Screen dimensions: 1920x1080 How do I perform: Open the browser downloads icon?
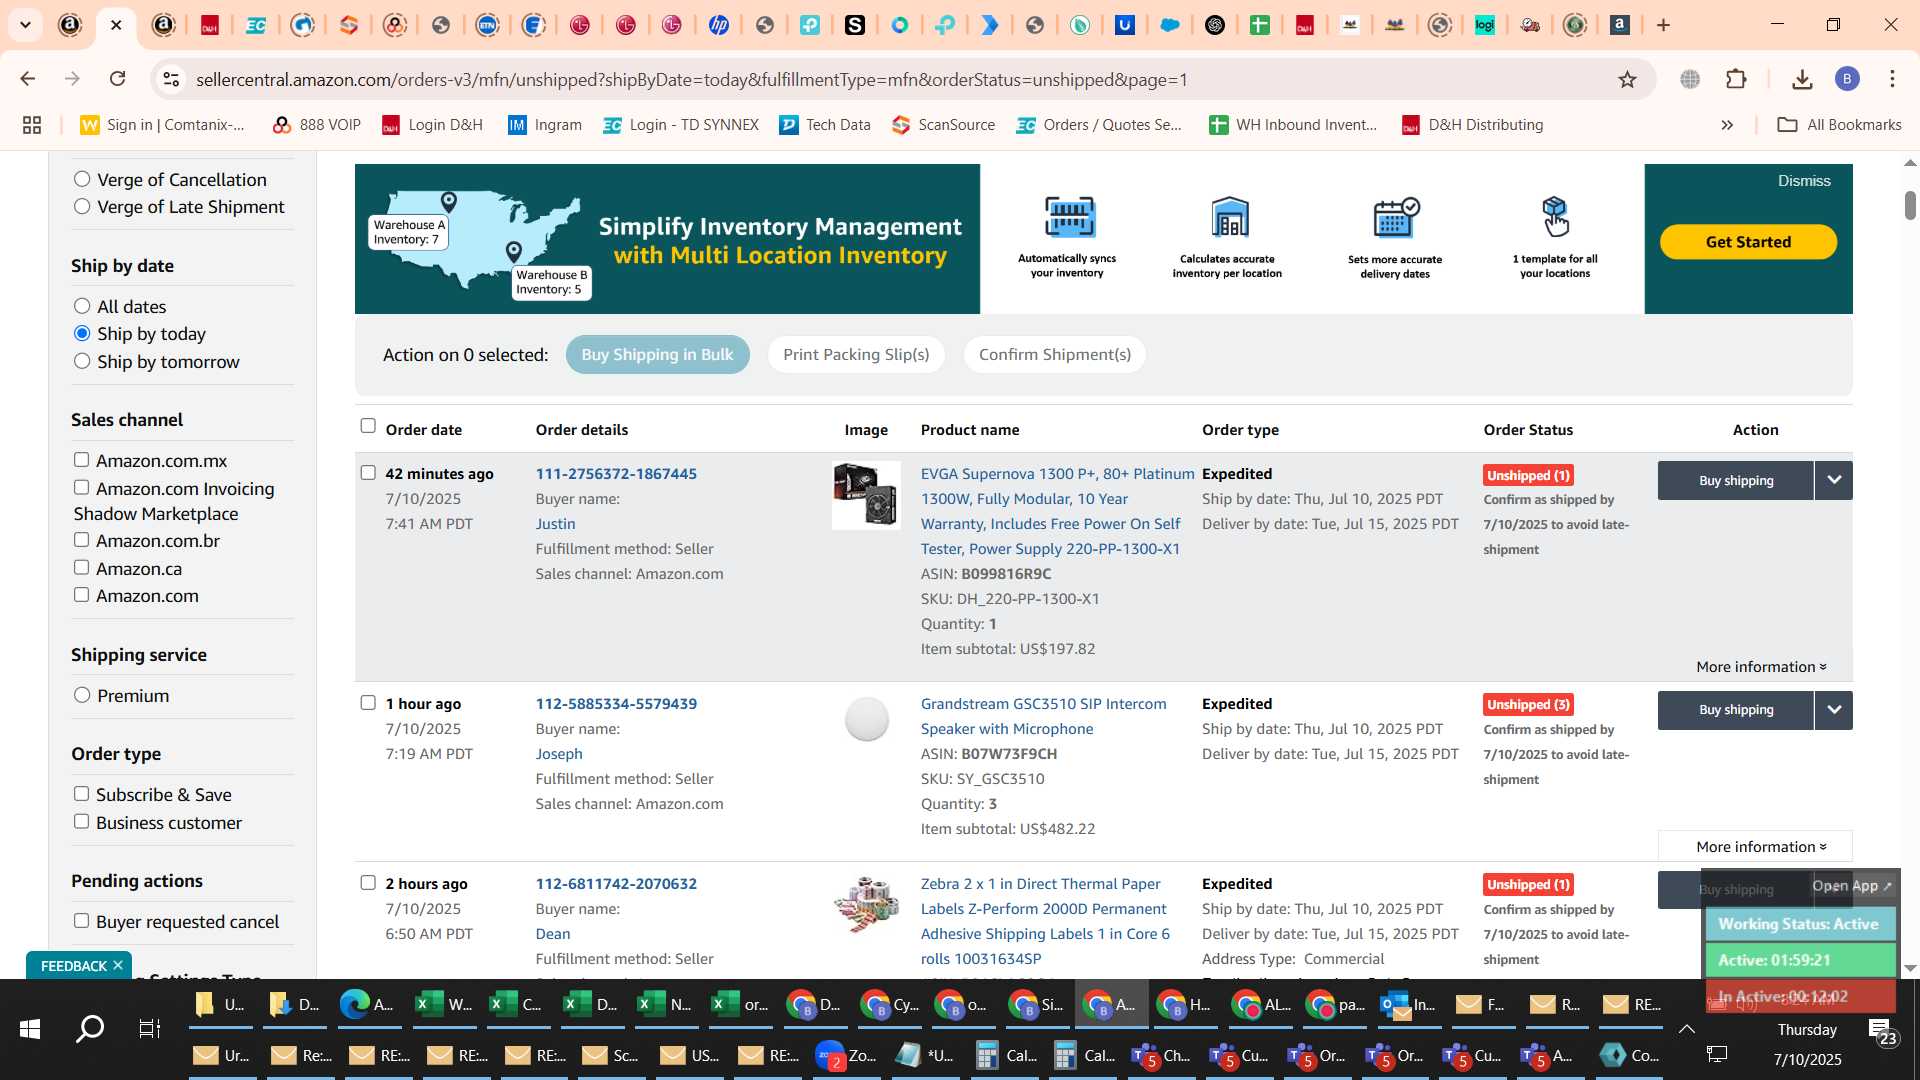tap(1802, 79)
